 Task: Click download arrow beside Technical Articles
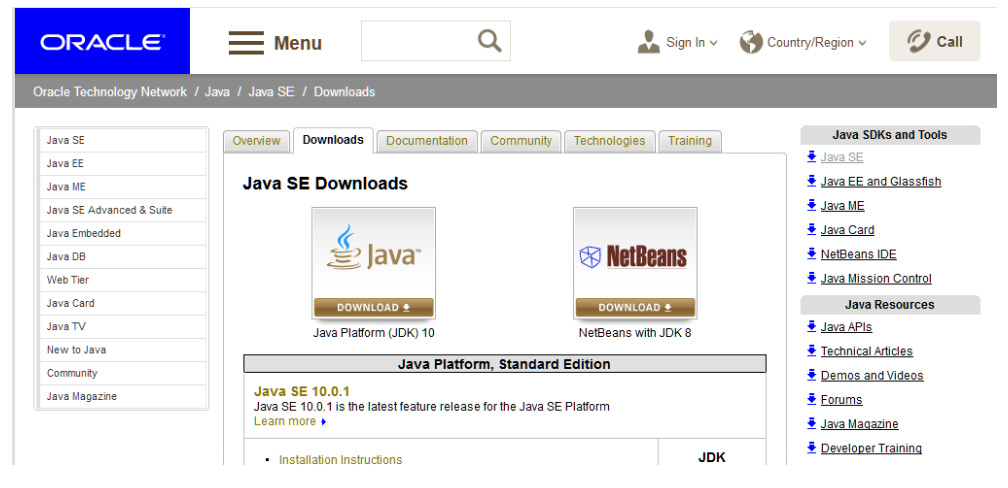pos(811,350)
